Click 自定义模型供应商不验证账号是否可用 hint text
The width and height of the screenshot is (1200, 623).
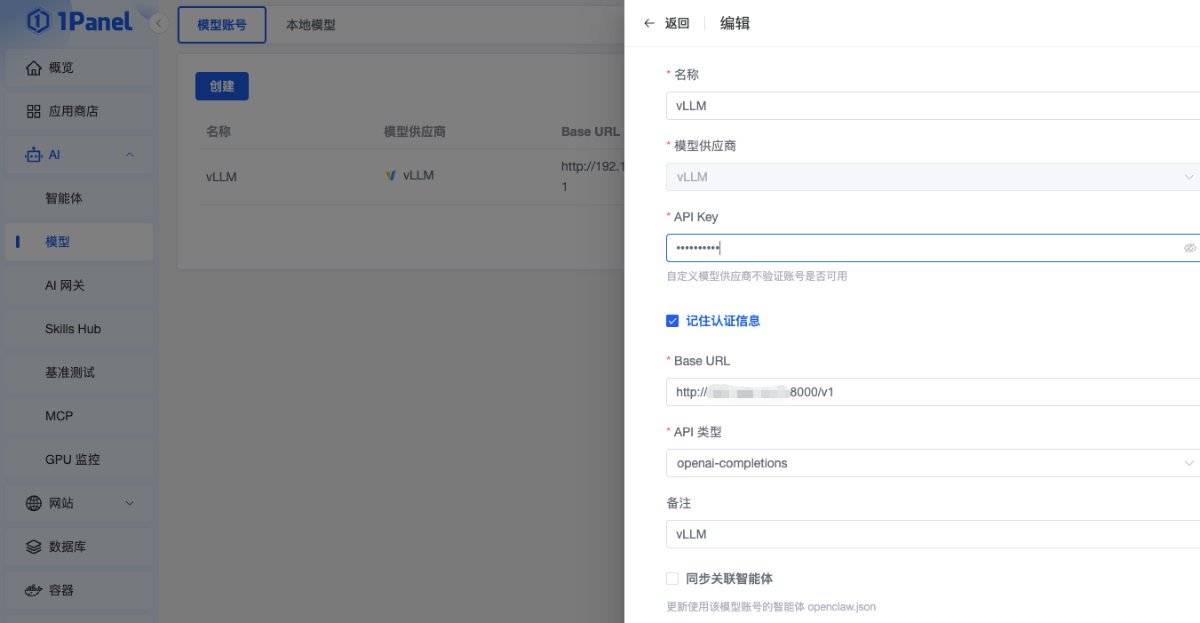click(757, 276)
